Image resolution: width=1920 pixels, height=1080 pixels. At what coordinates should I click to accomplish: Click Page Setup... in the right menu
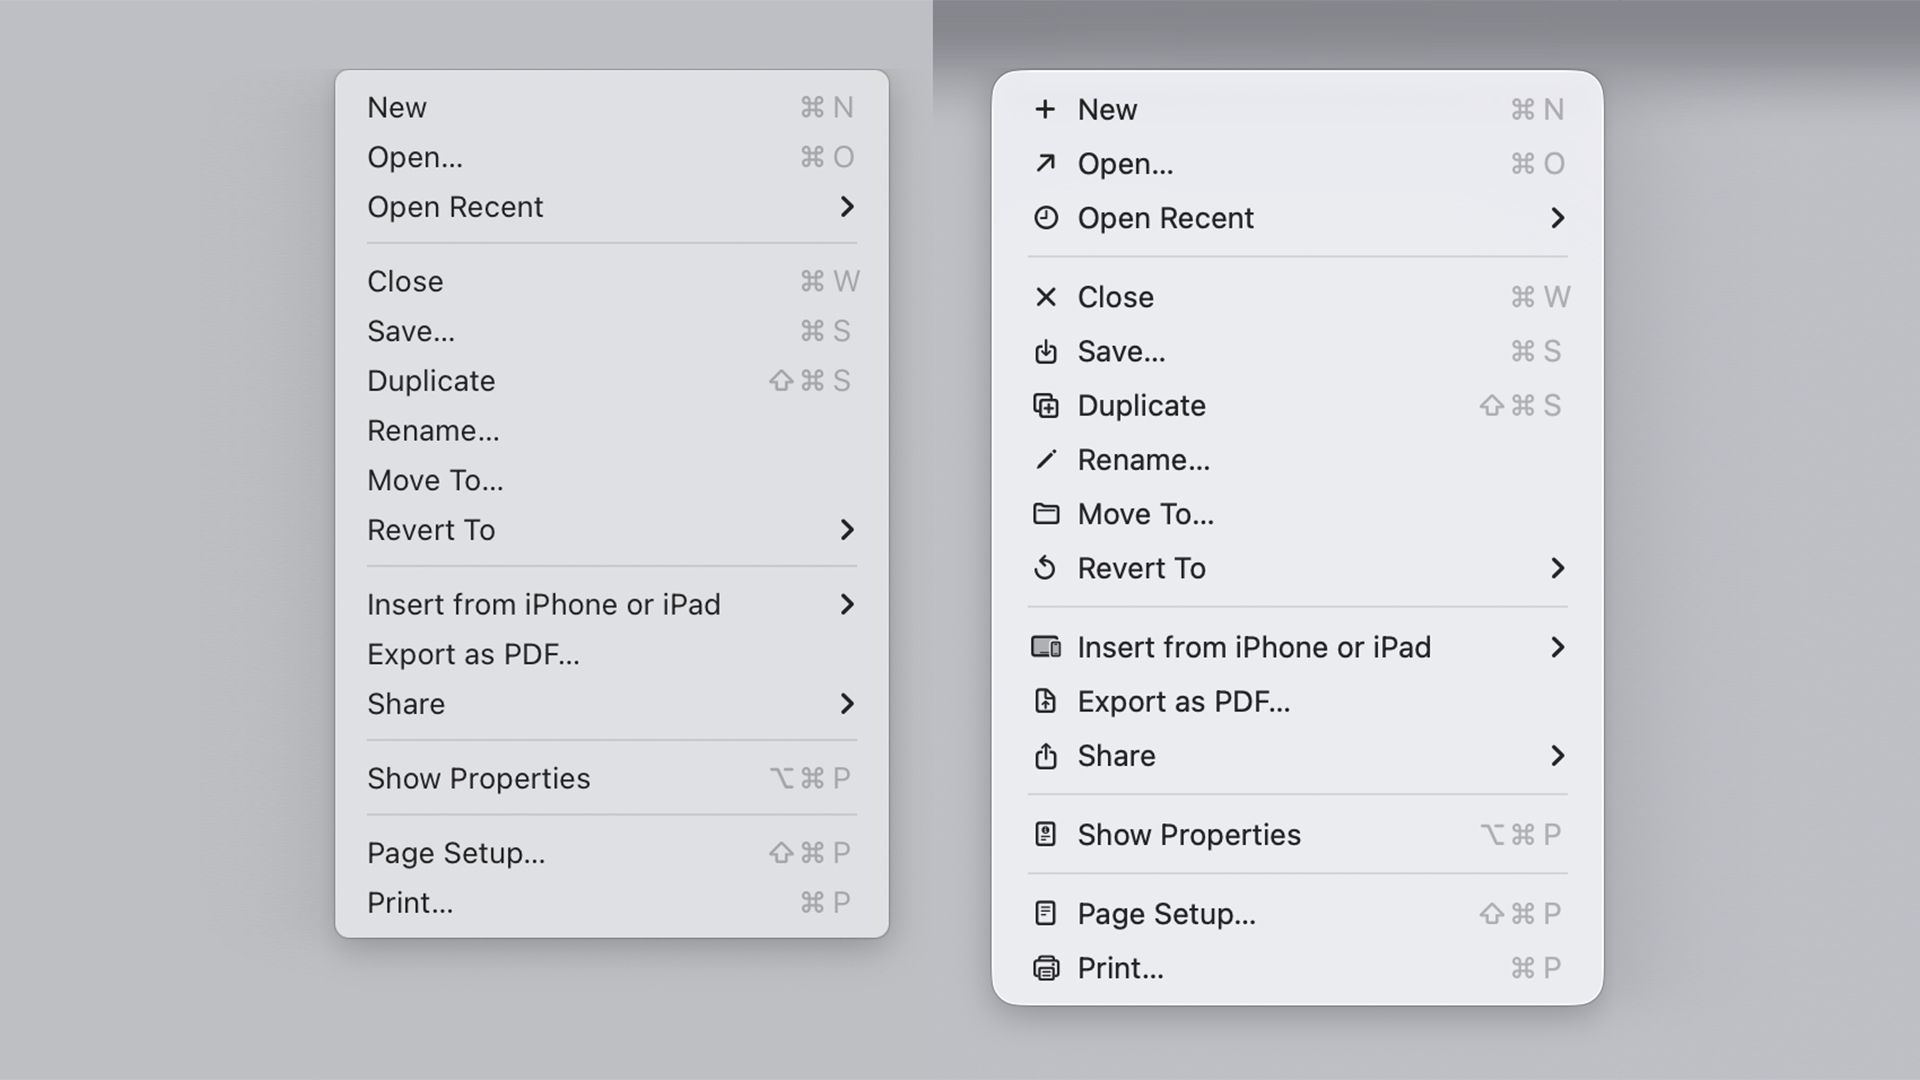[x=1166, y=913]
